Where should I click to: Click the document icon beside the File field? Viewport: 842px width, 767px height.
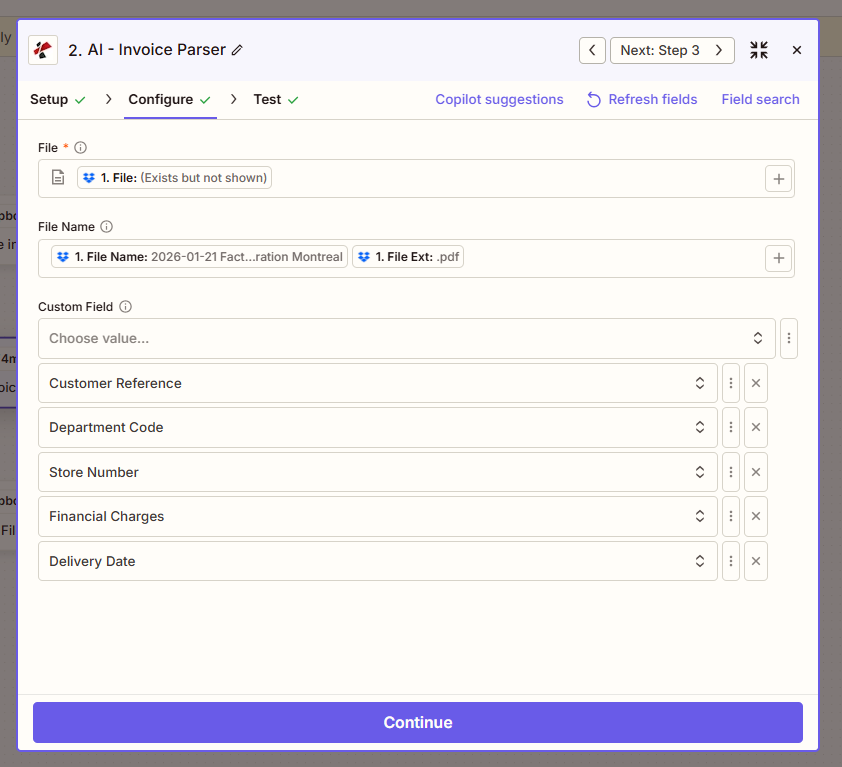[x=57, y=177]
